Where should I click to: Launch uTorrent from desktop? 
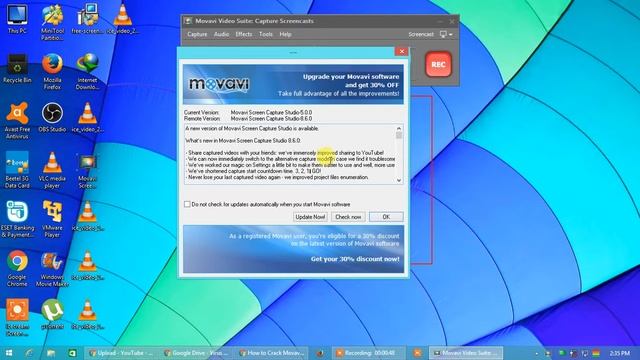(x=52, y=315)
